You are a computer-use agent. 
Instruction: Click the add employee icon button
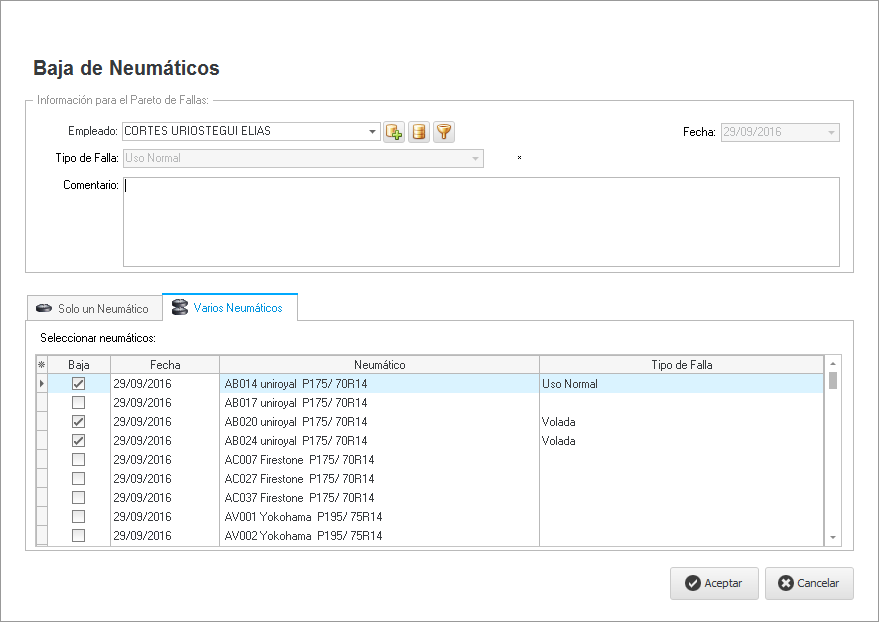(394, 132)
